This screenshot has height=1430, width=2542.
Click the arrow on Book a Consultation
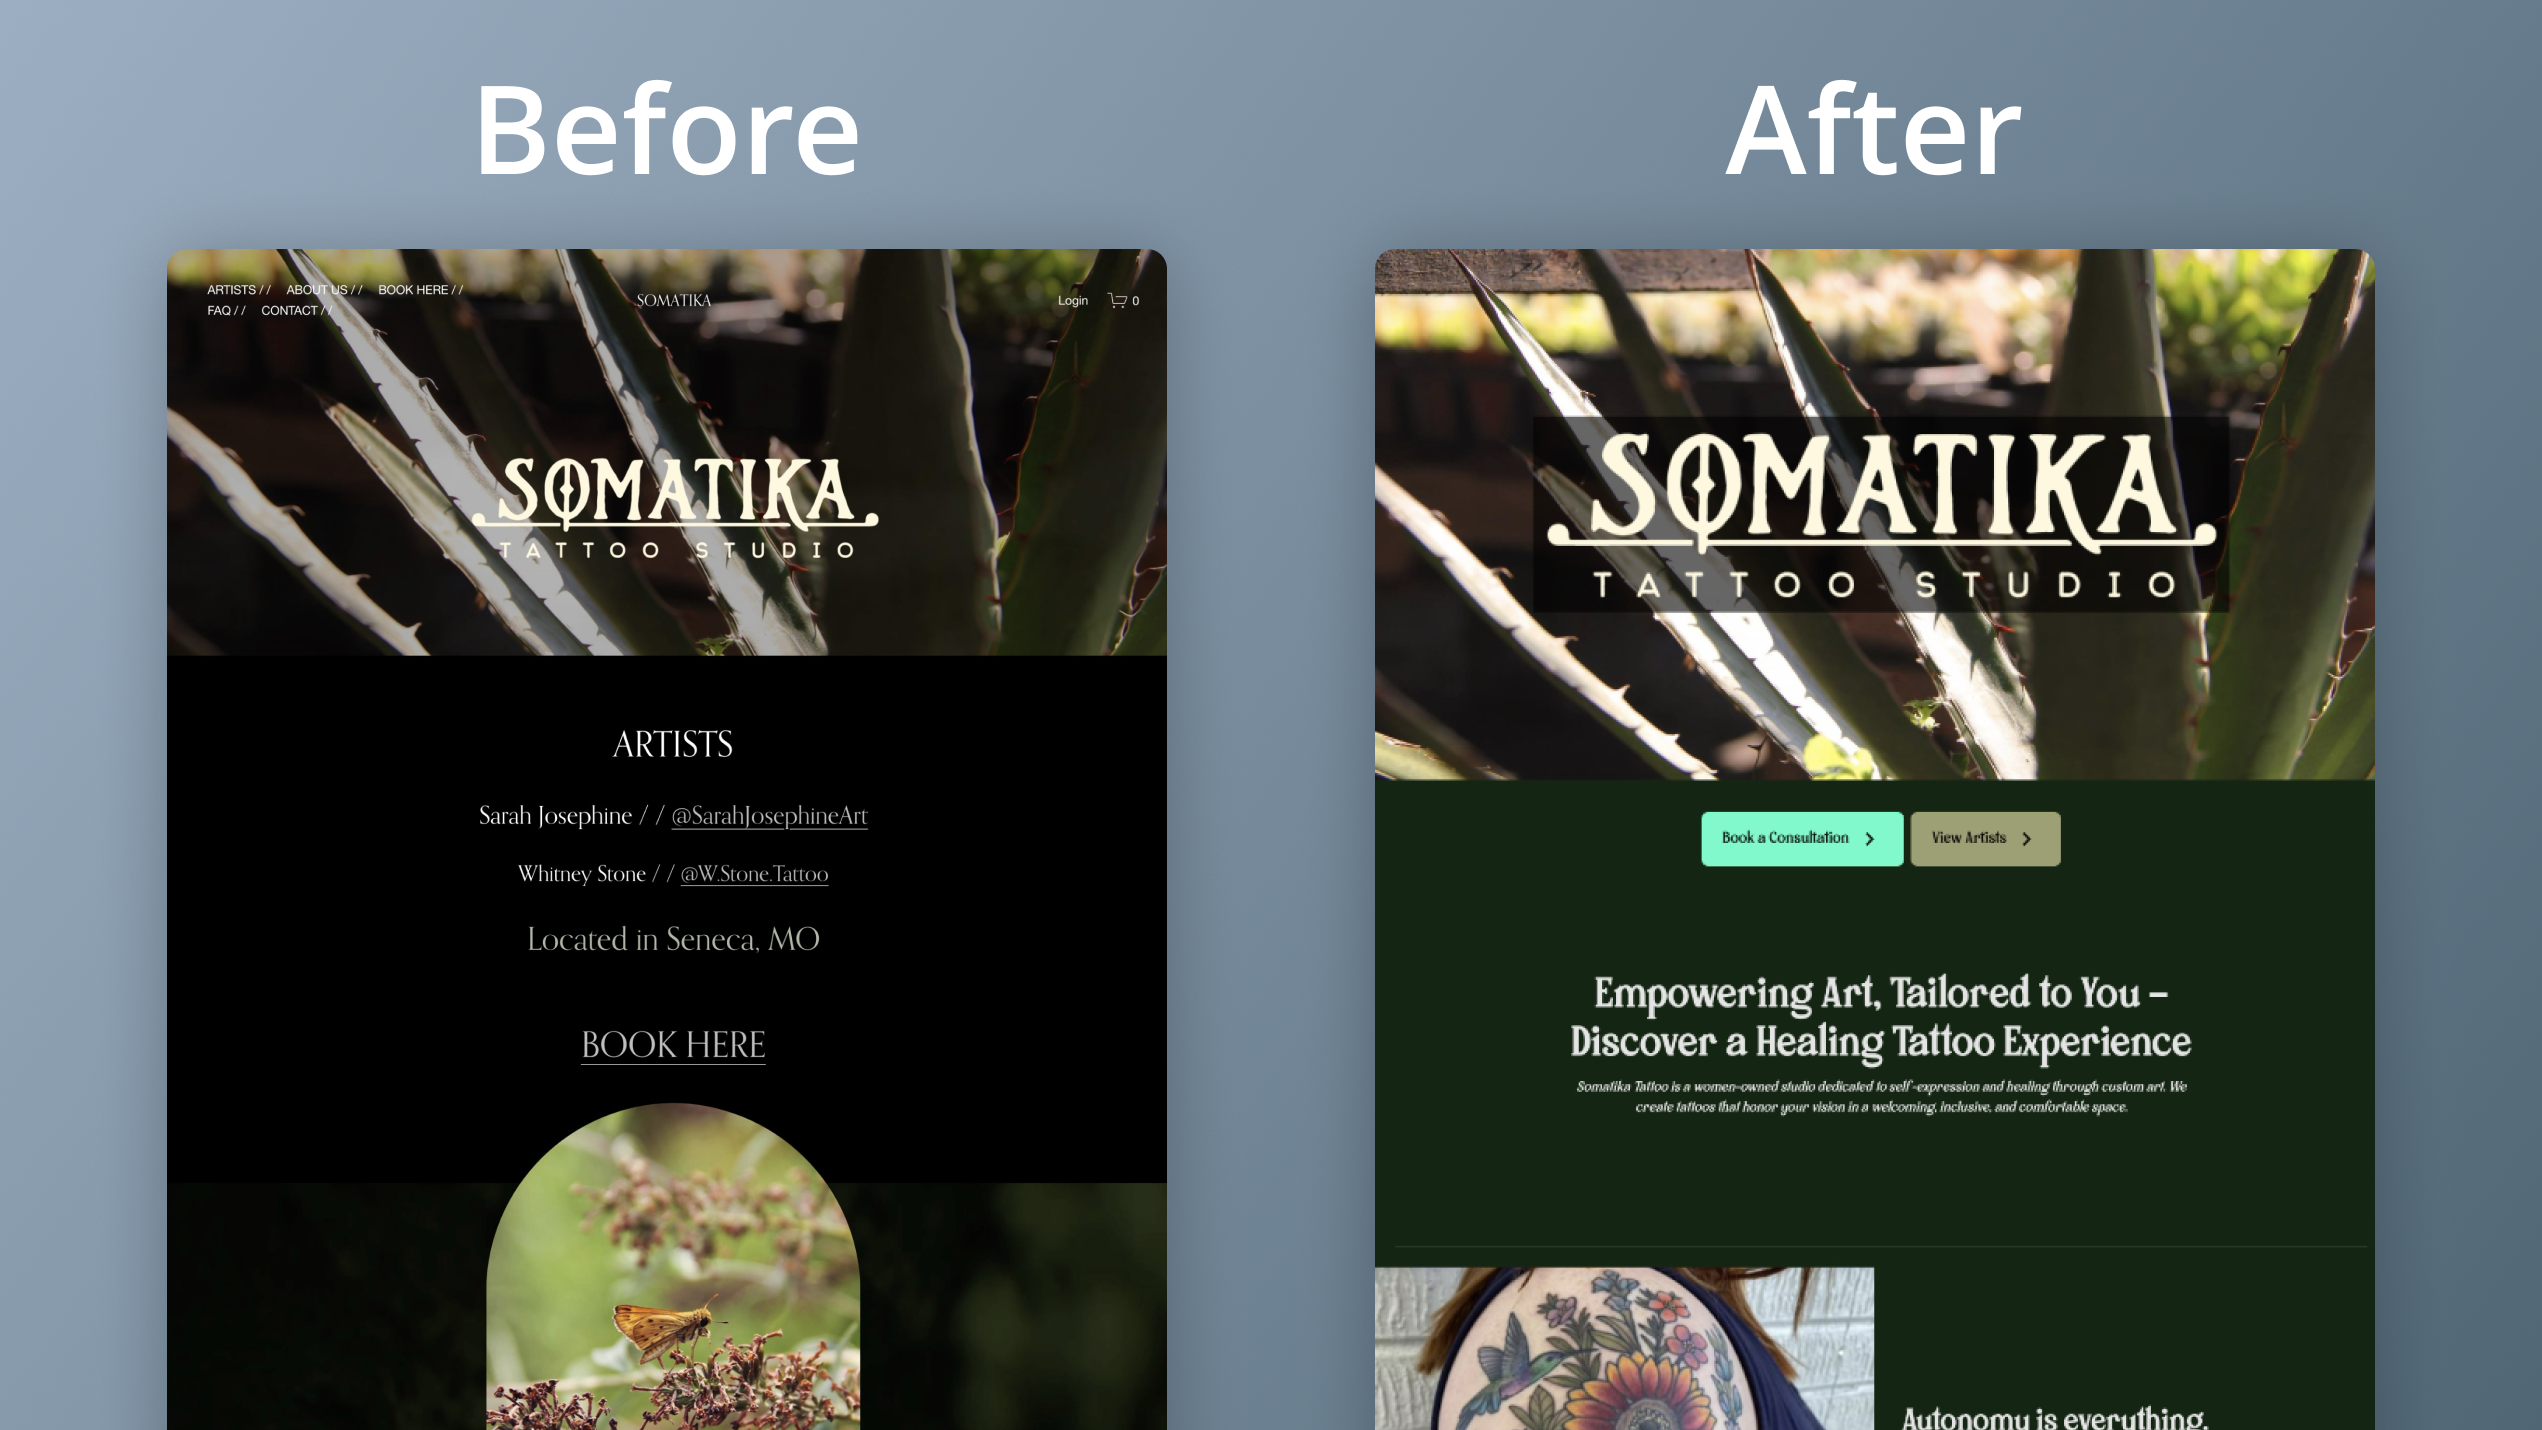pyautogui.click(x=1869, y=839)
